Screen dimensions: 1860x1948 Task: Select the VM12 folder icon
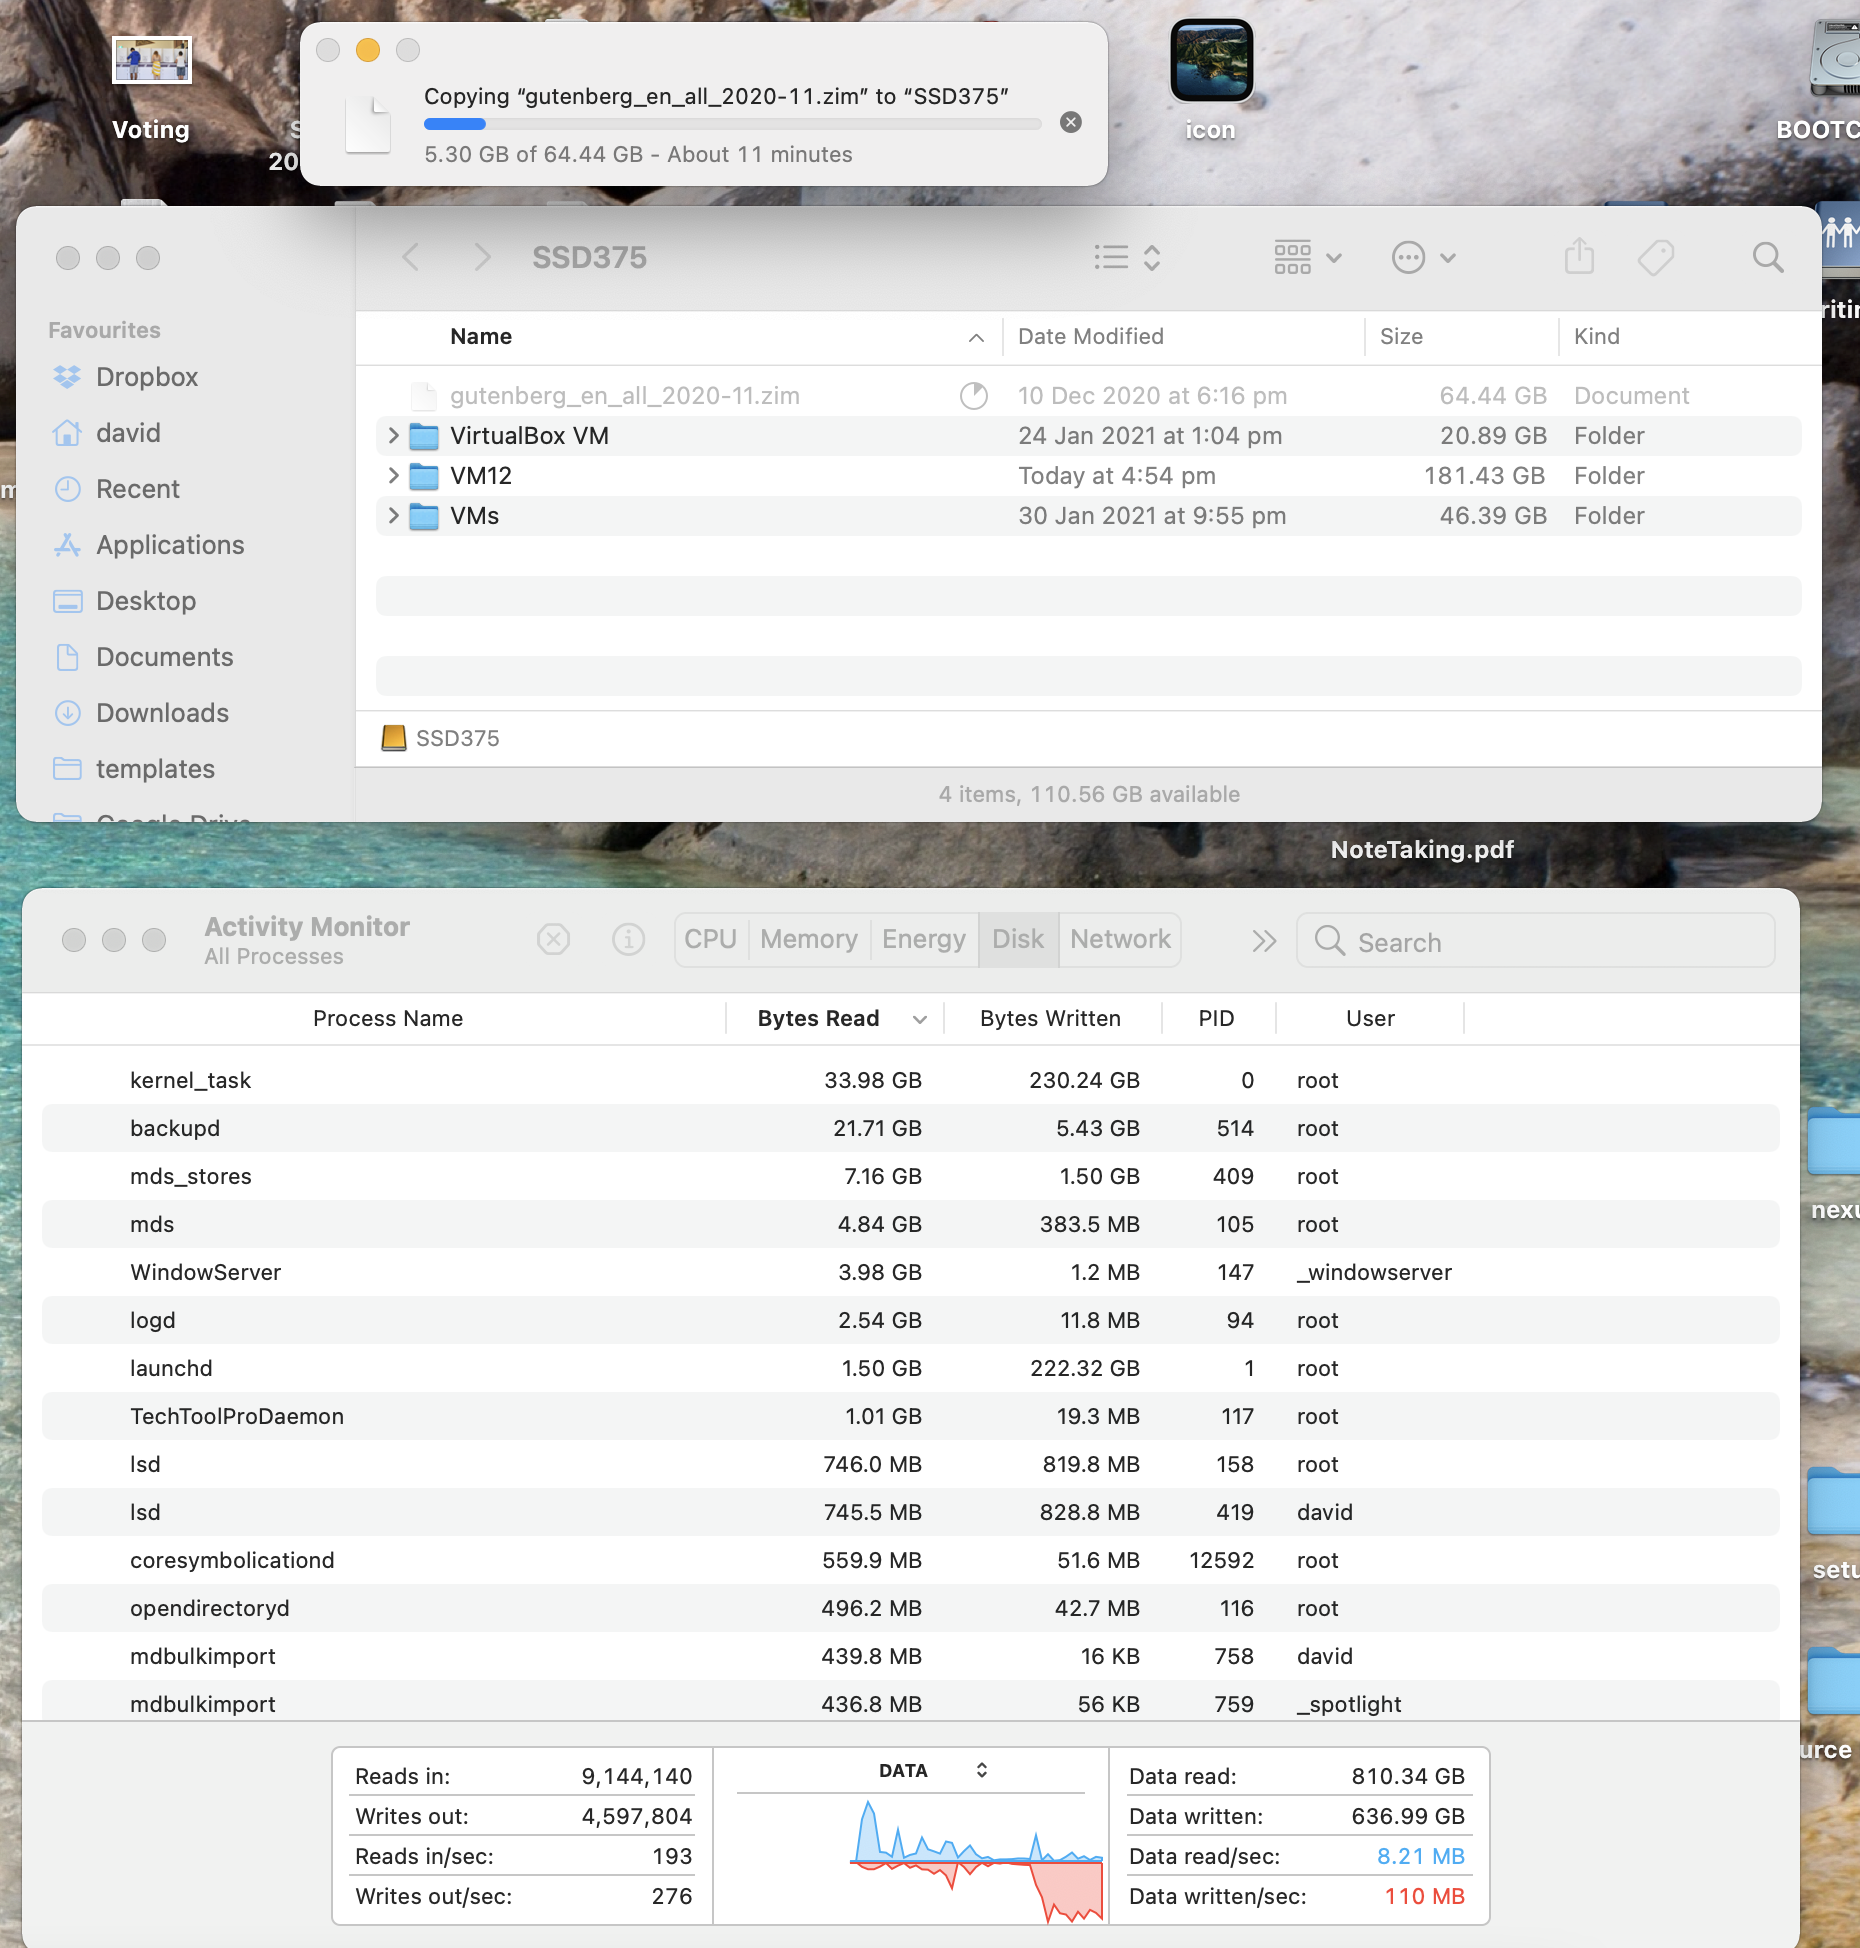click(x=424, y=476)
